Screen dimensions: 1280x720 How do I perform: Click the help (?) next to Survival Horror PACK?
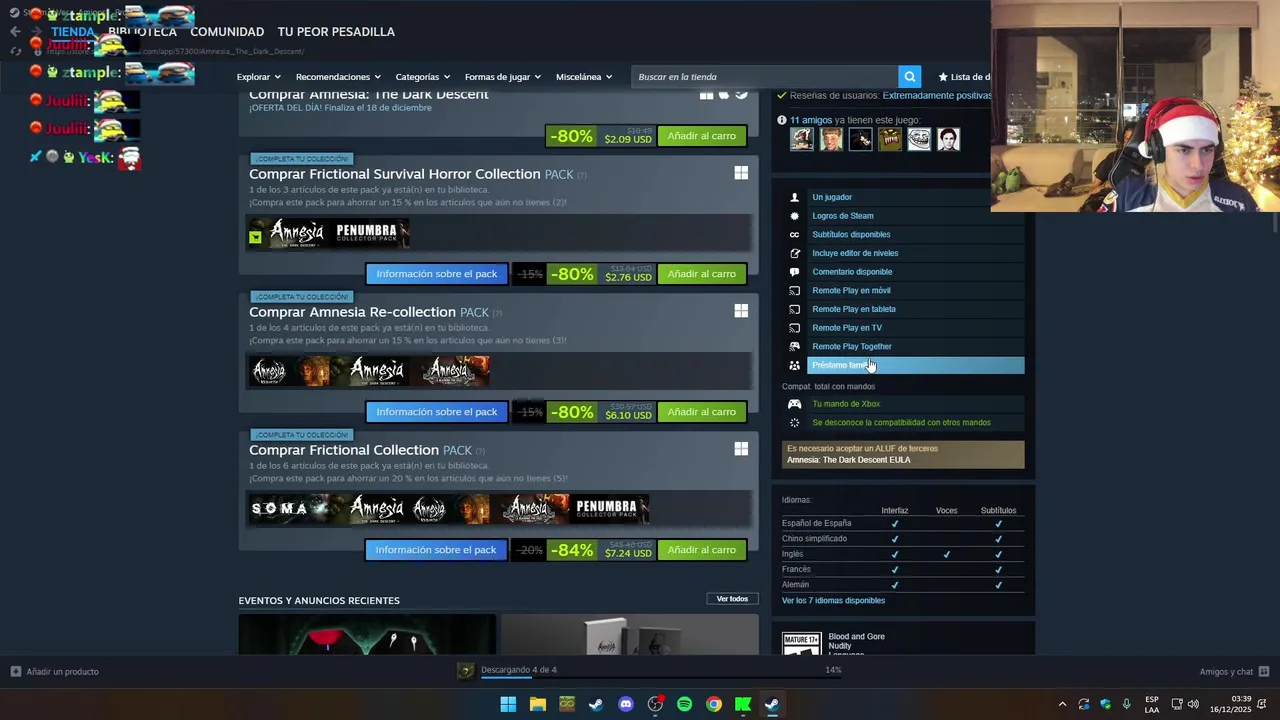(x=582, y=175)
